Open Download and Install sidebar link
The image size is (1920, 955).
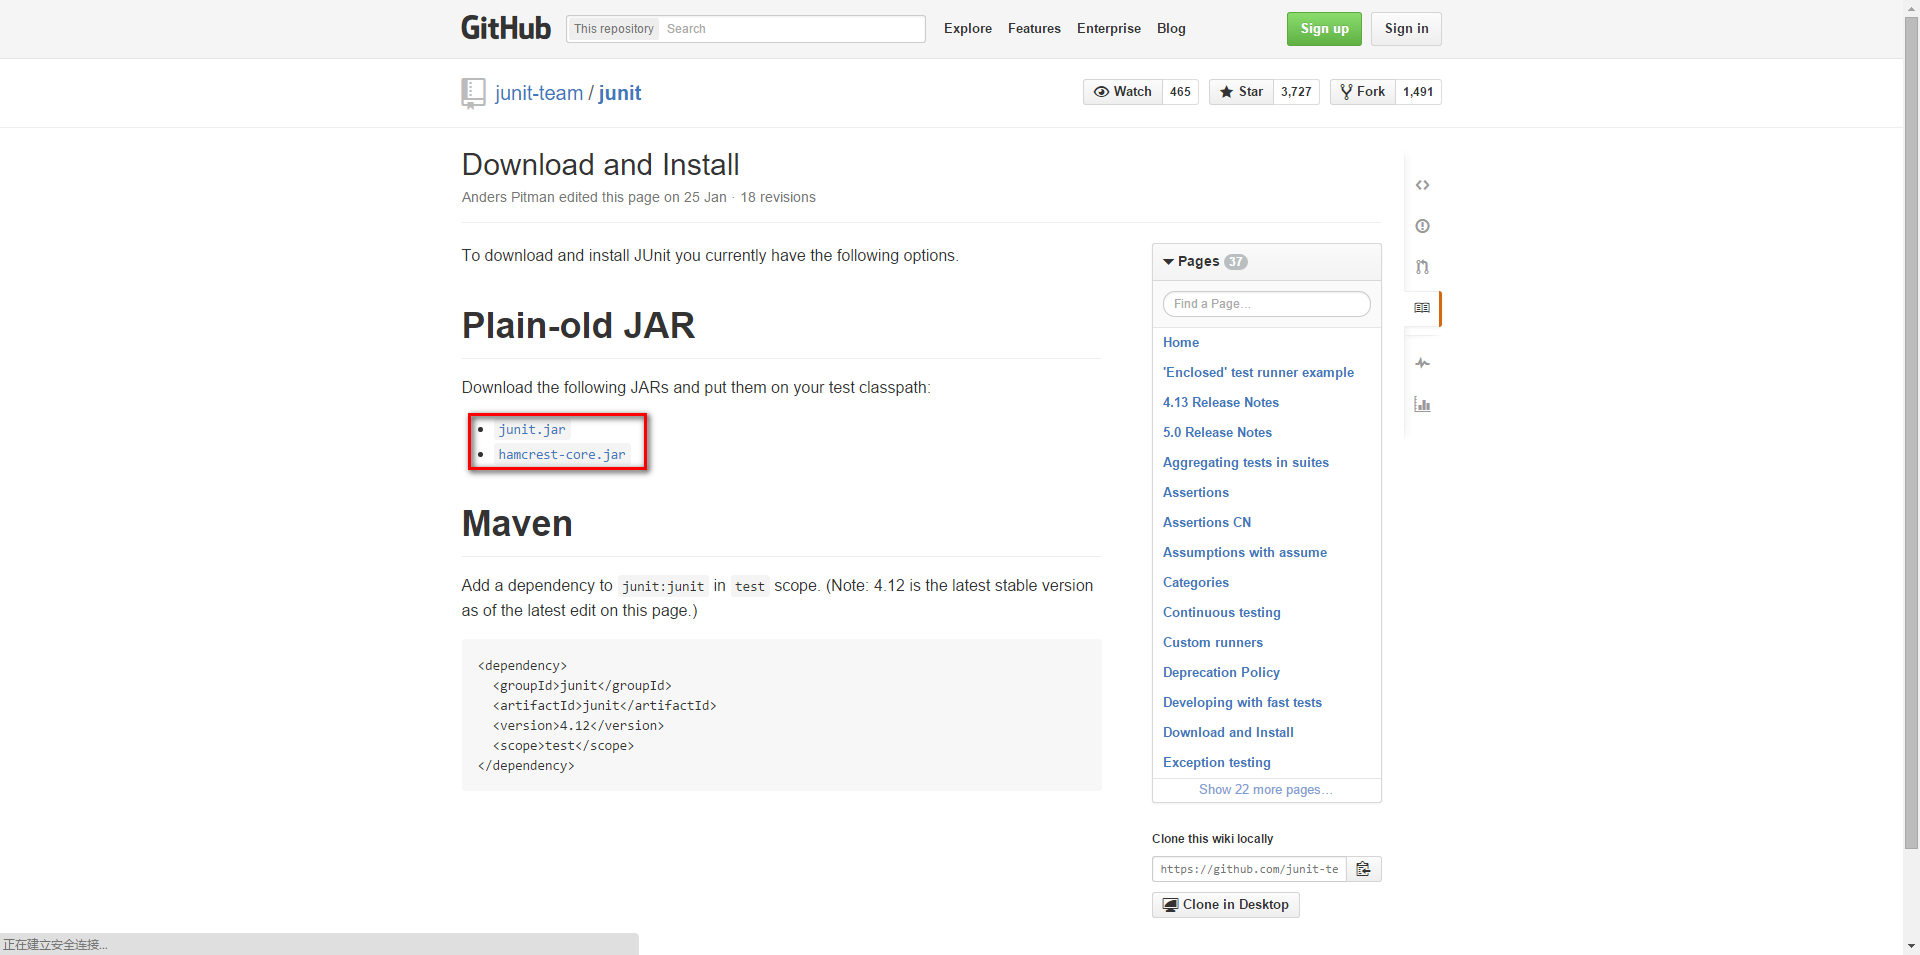[x=1228, y=732]
